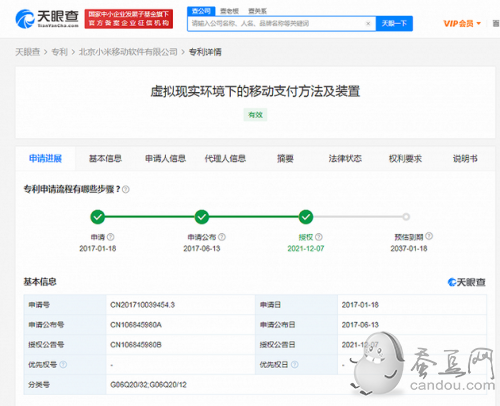The image size is (500, 406).
Task: Select the grey 预估到期 step marker
Action: point(406,217)
